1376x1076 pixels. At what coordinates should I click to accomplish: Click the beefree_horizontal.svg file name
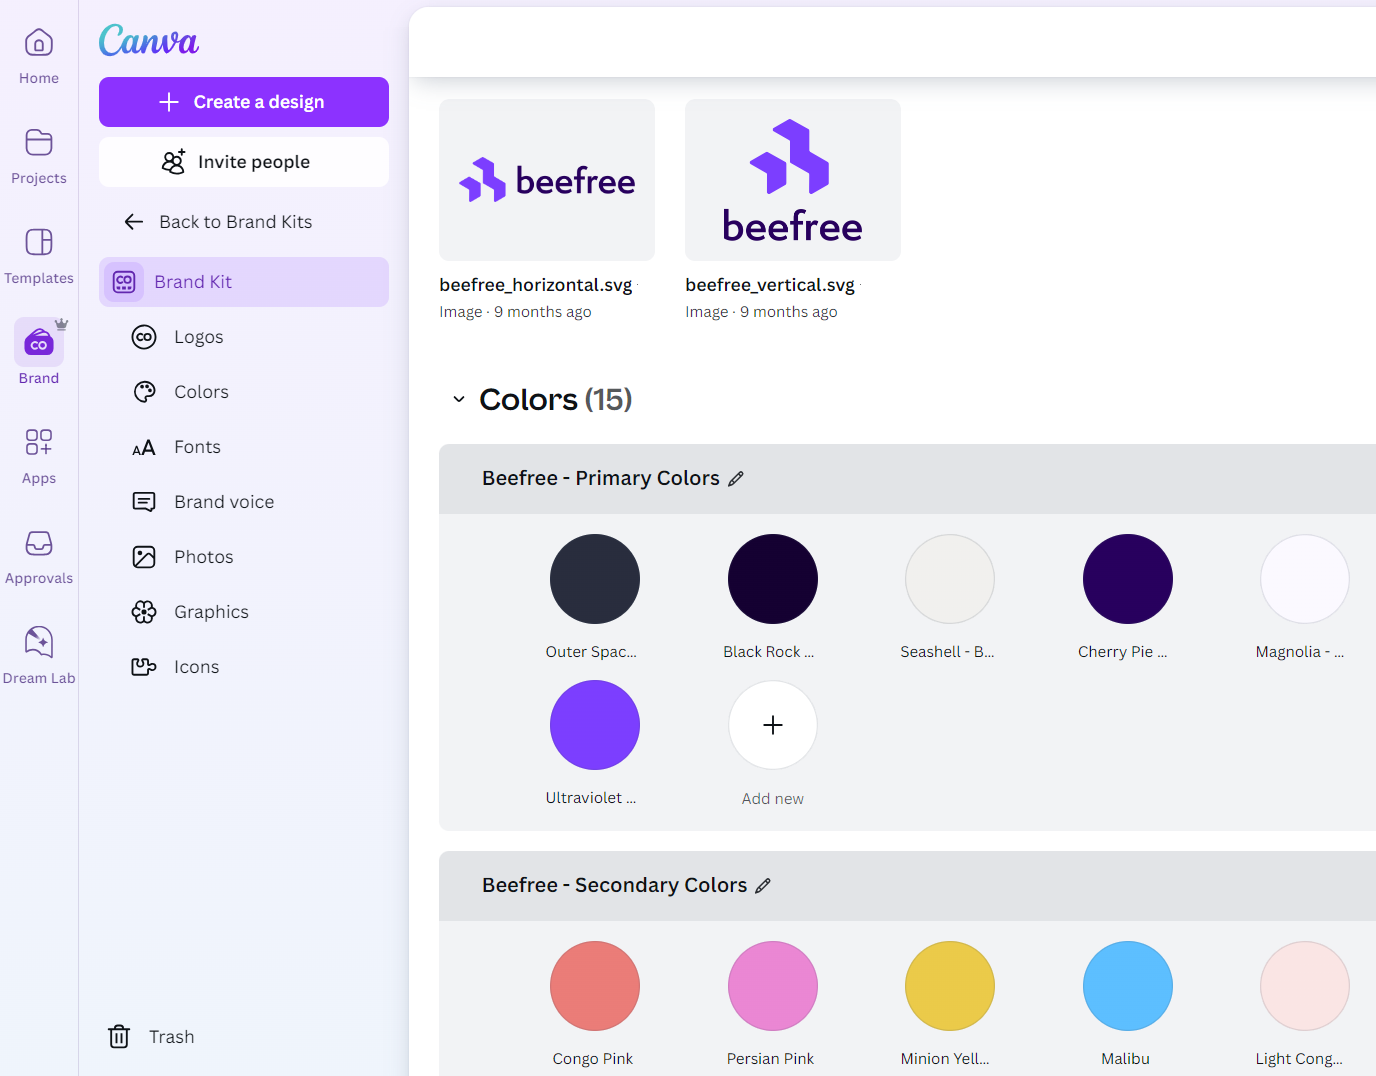536,285
